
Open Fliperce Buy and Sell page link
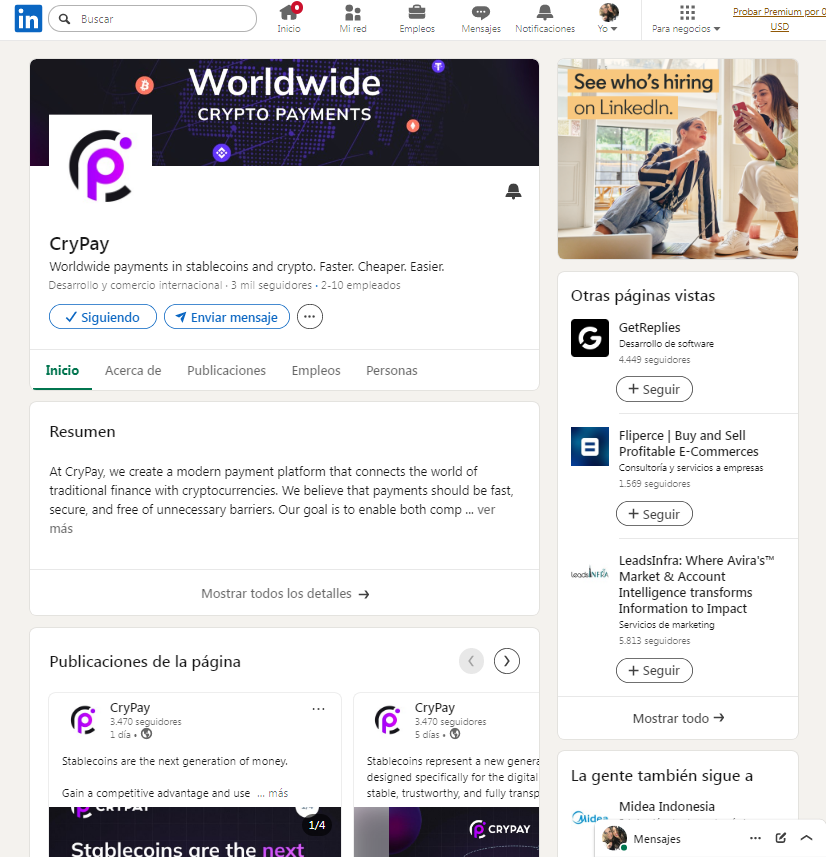(688, 443)
